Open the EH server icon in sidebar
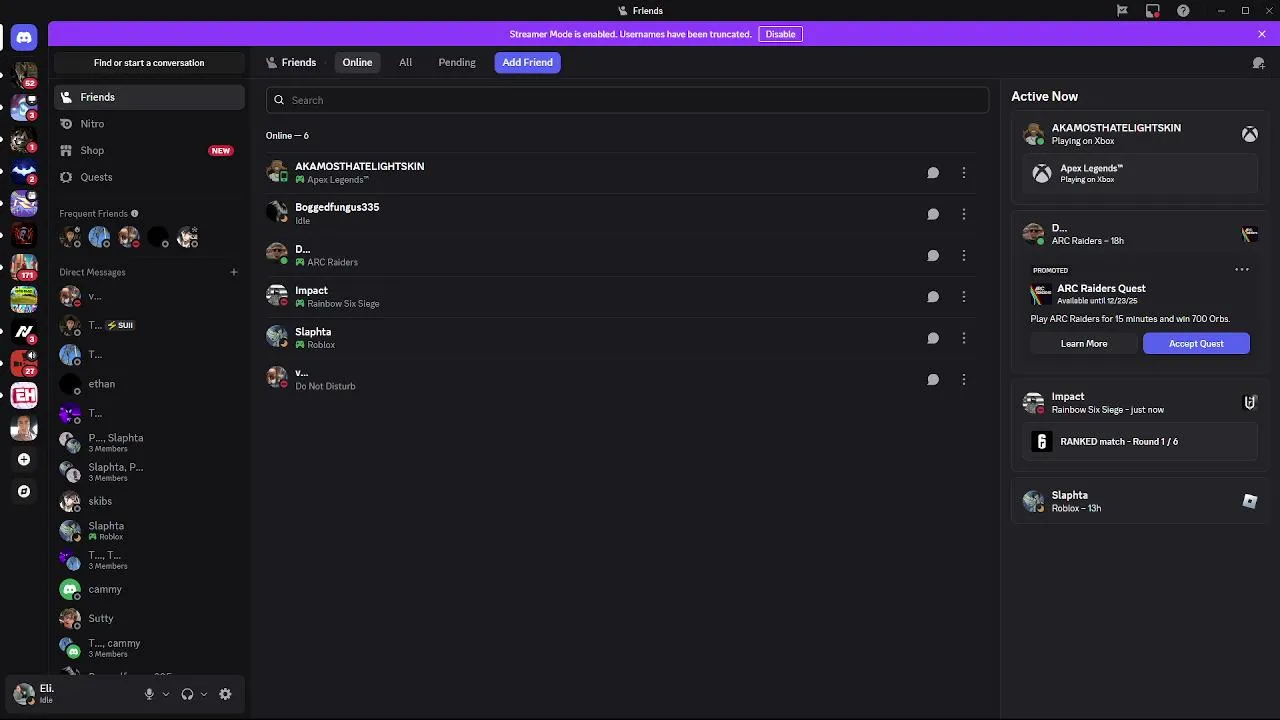 pos(24,395)
